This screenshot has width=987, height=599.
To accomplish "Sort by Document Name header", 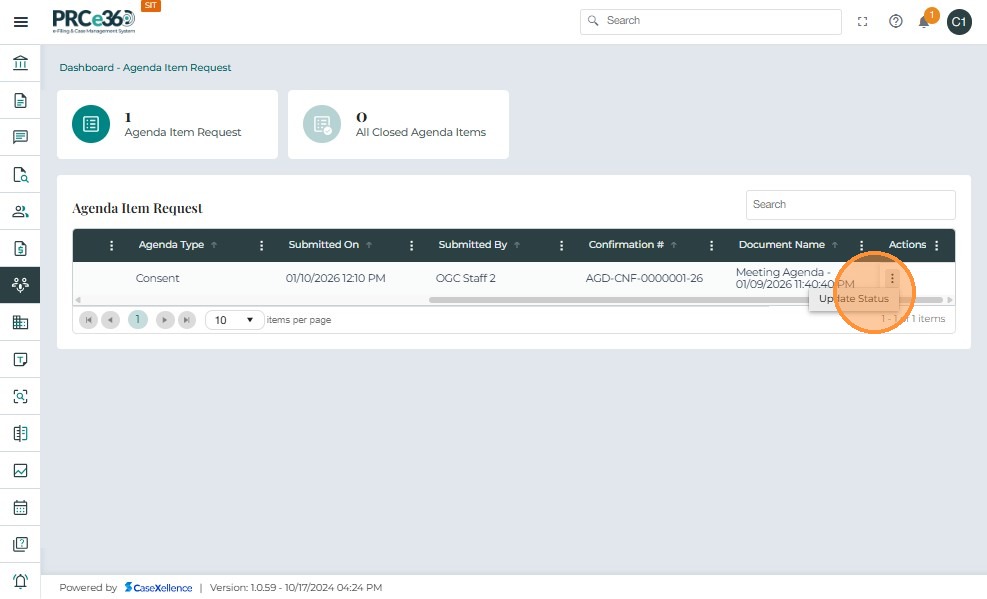I will [x=781, y=245].
